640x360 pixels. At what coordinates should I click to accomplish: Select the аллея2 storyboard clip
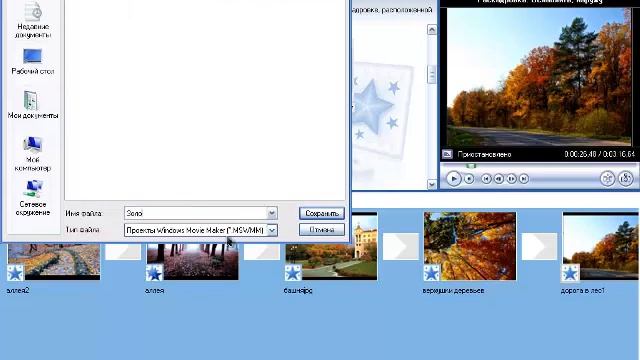[53, 262]
